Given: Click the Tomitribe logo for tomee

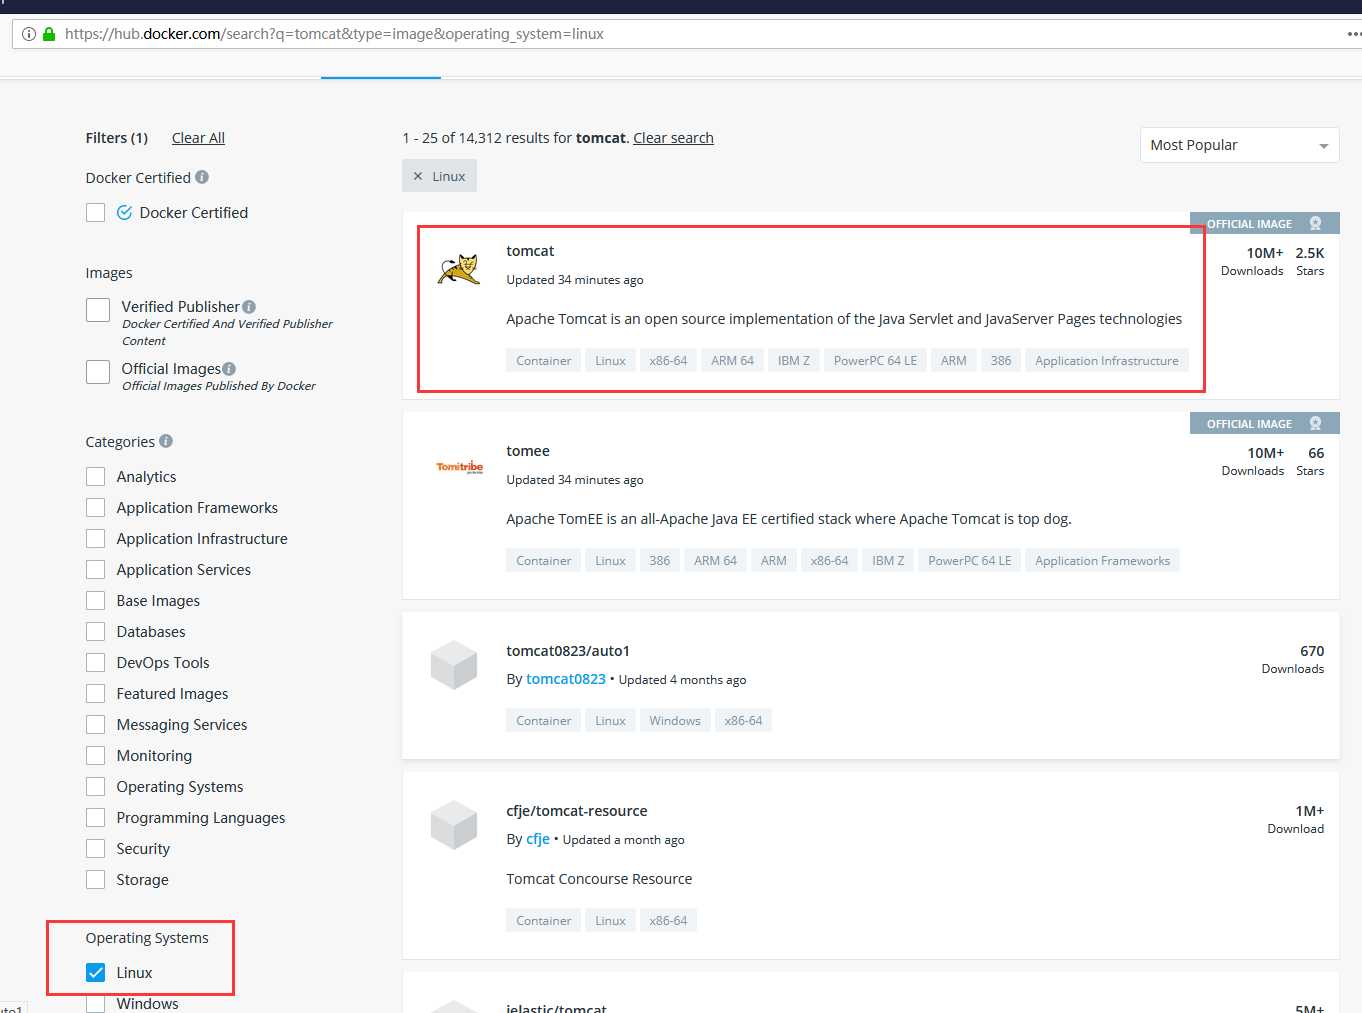Looking at the screenshot, I should pyautogui.click(x=459, y=467).
